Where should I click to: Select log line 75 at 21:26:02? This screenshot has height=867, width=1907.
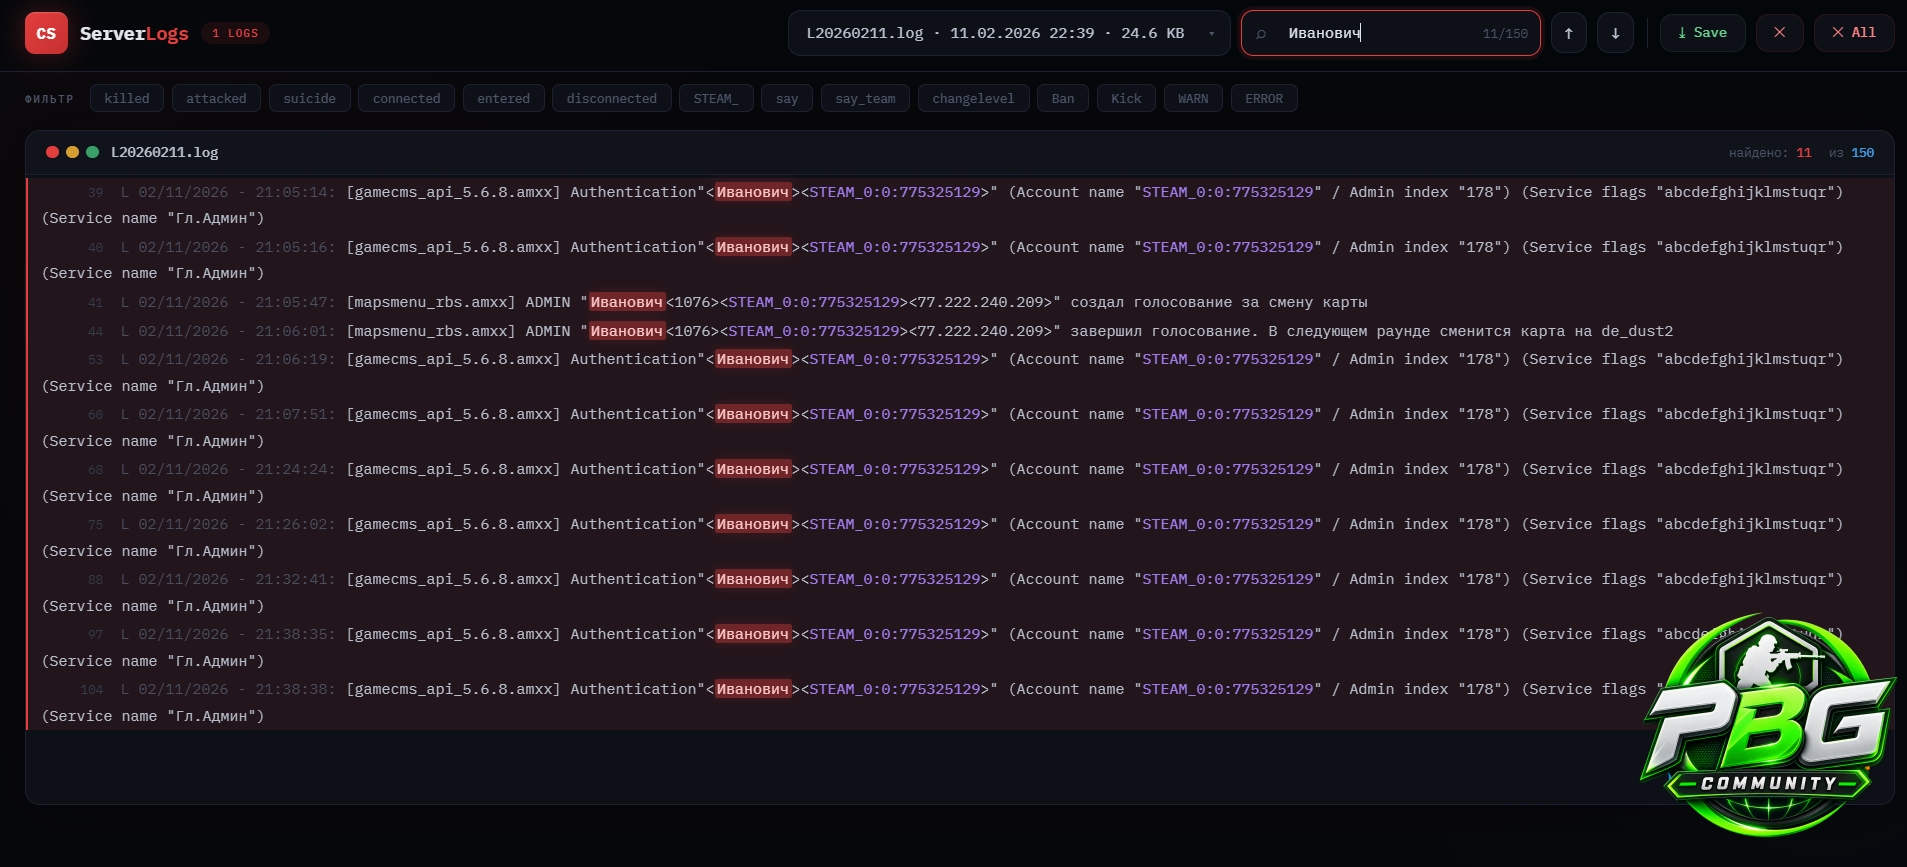959,537
